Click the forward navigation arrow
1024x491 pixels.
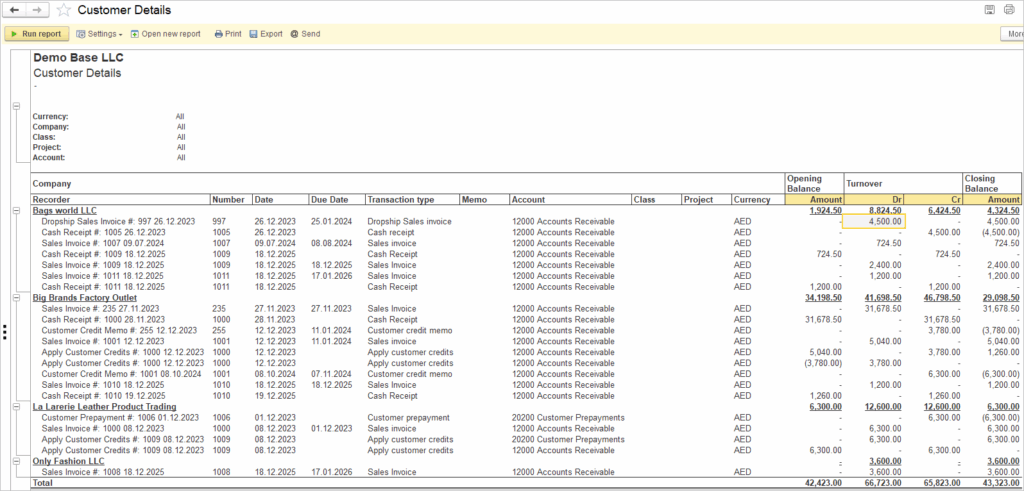coord(38,10)
